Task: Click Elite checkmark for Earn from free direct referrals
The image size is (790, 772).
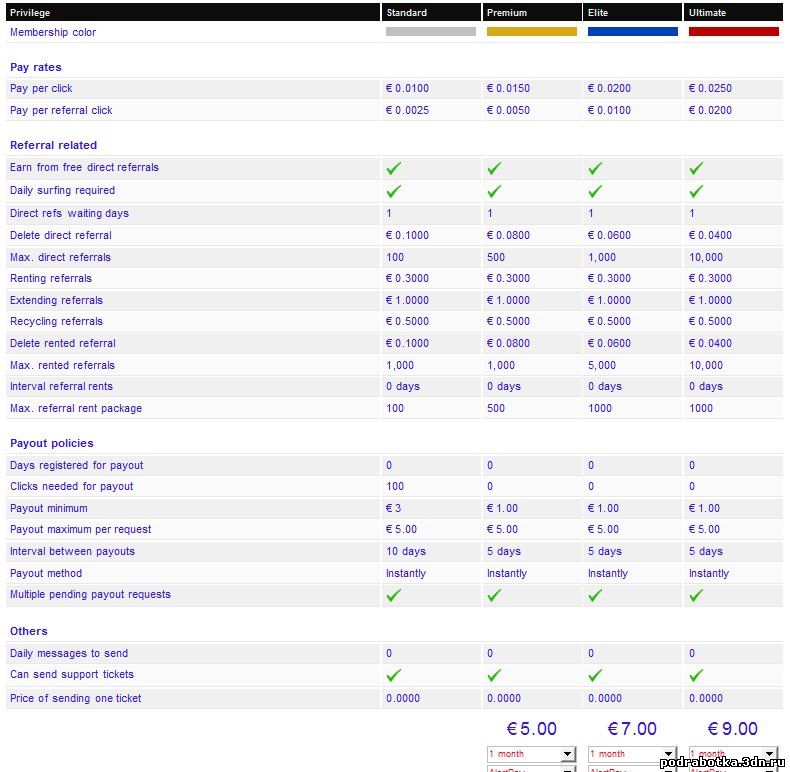Action: [x=595, y=168]
